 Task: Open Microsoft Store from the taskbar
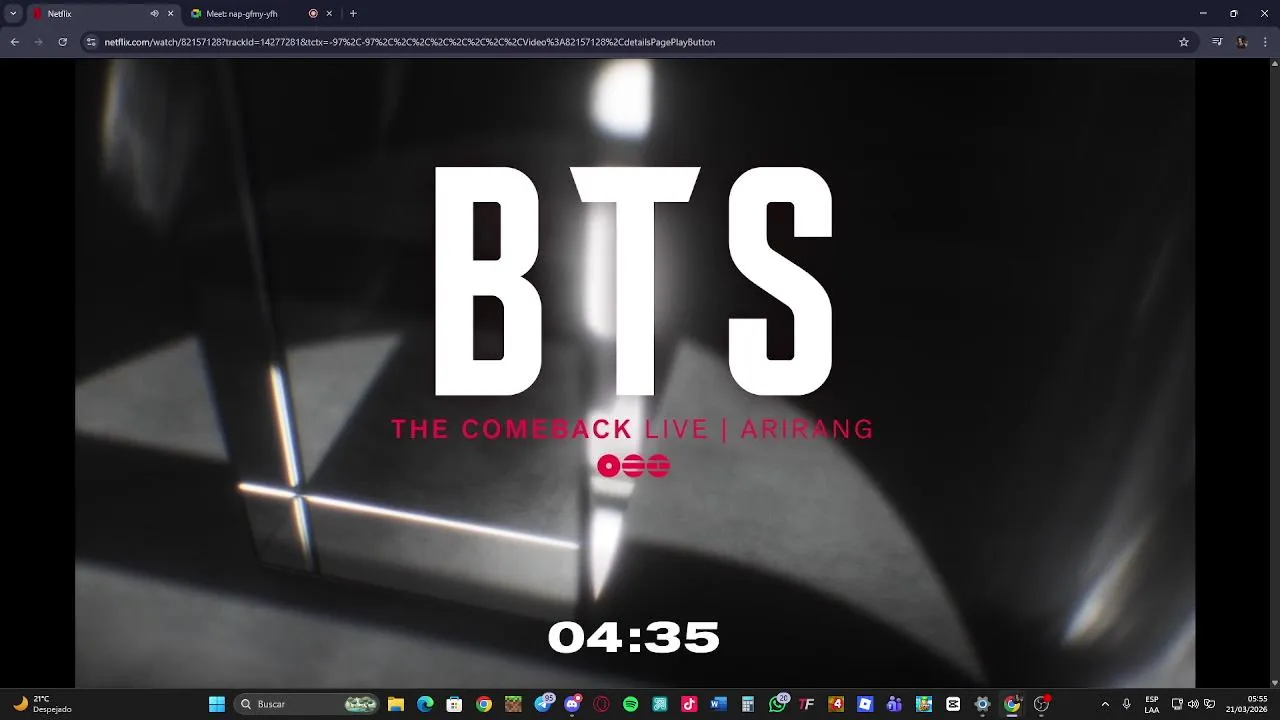pos(454,704)
